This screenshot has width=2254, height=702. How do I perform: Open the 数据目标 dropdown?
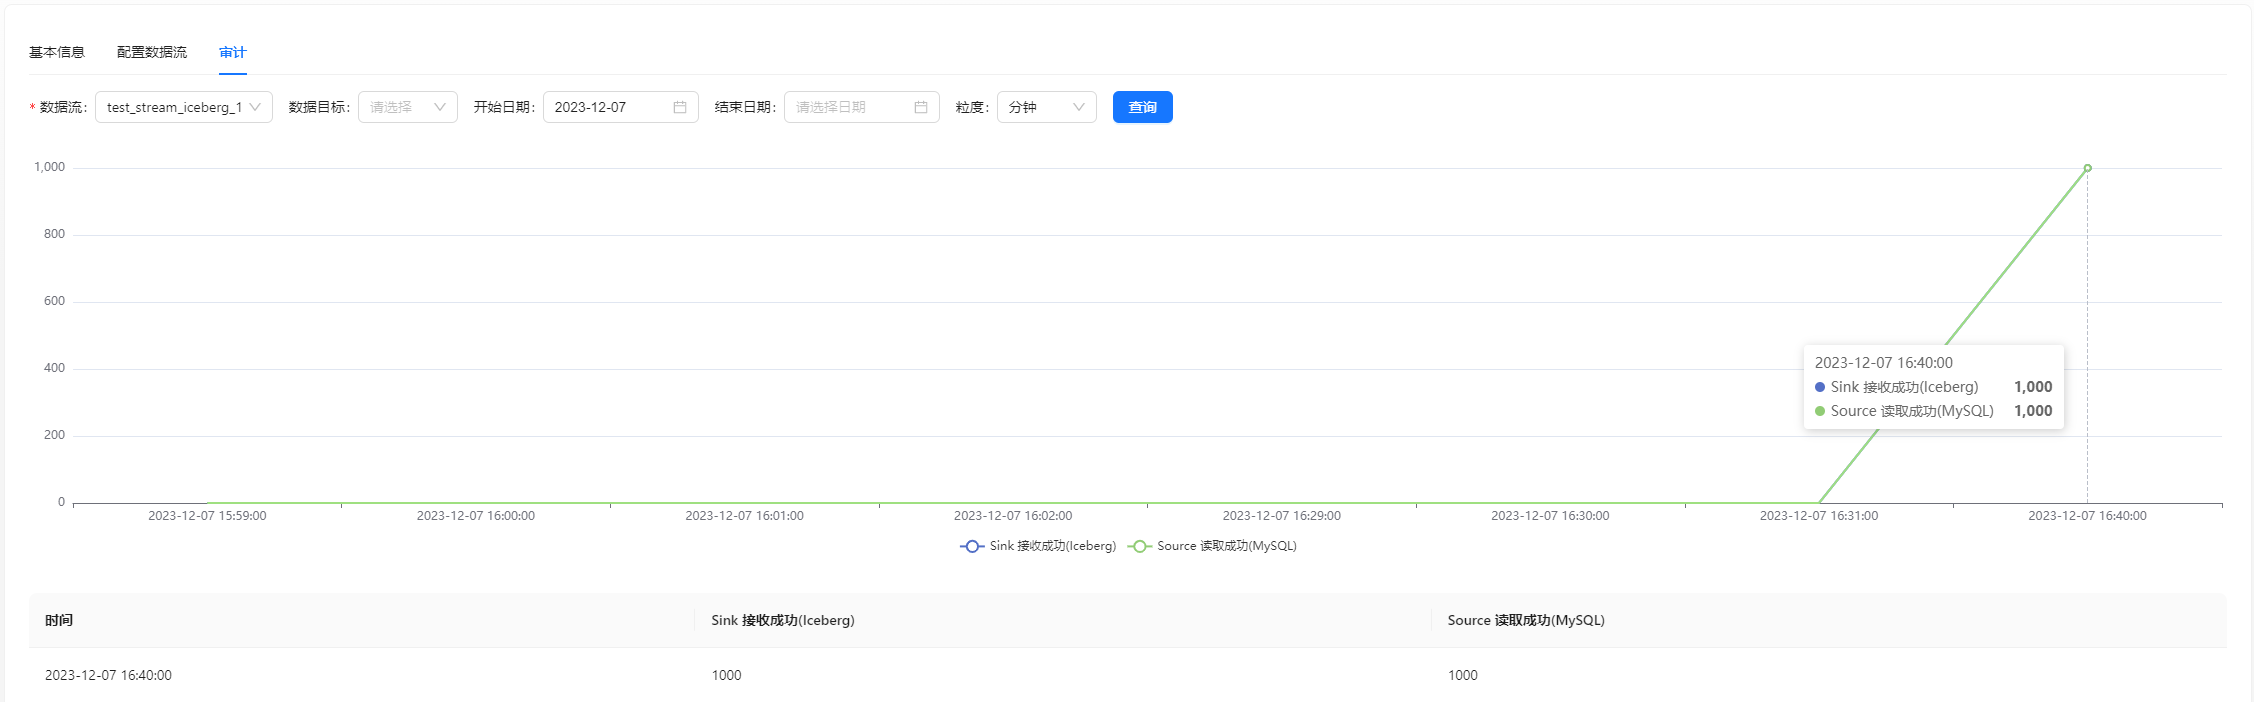coord(408,107)
